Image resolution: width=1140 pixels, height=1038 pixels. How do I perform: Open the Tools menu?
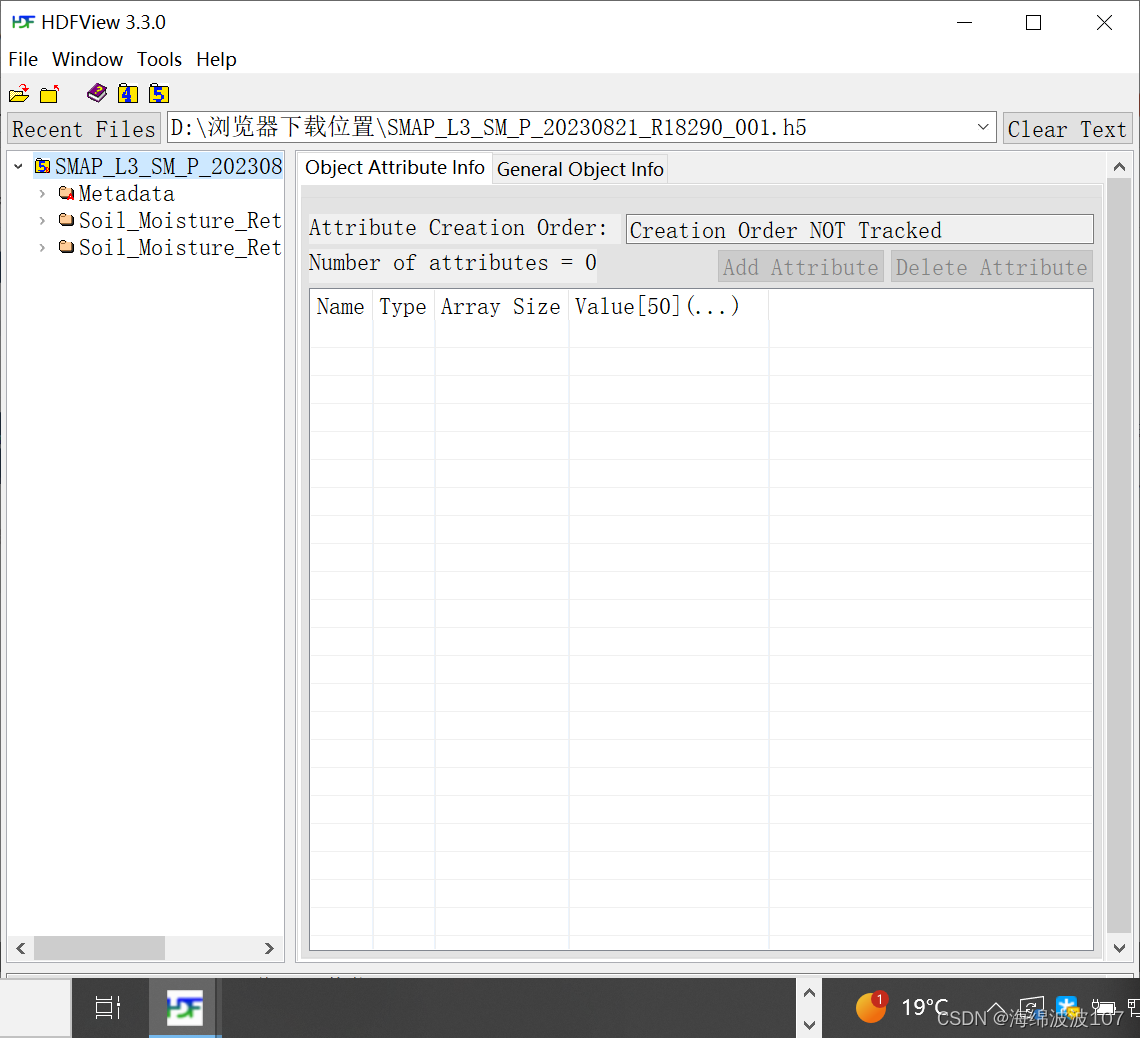[159, 59]
